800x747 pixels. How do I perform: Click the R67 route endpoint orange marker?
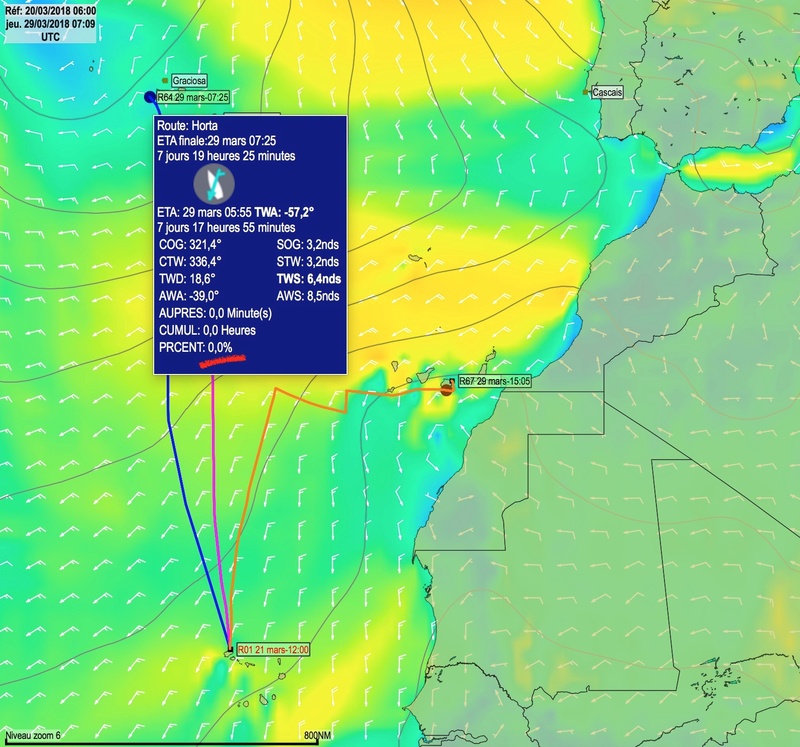(x=446, y=390)
